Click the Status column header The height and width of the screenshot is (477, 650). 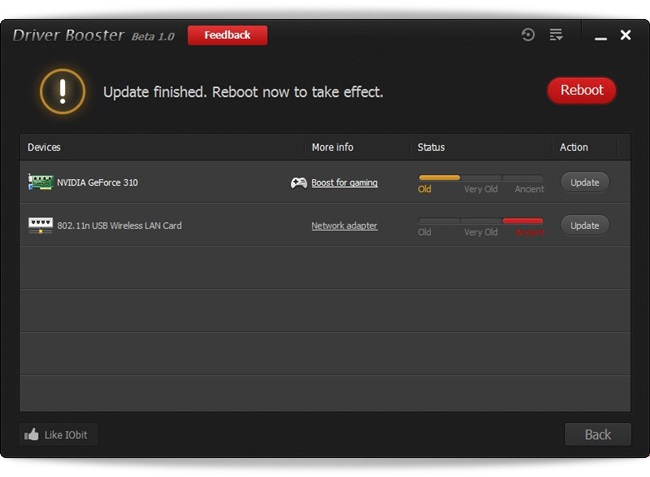pyautogui.click(x=431, y=147)
